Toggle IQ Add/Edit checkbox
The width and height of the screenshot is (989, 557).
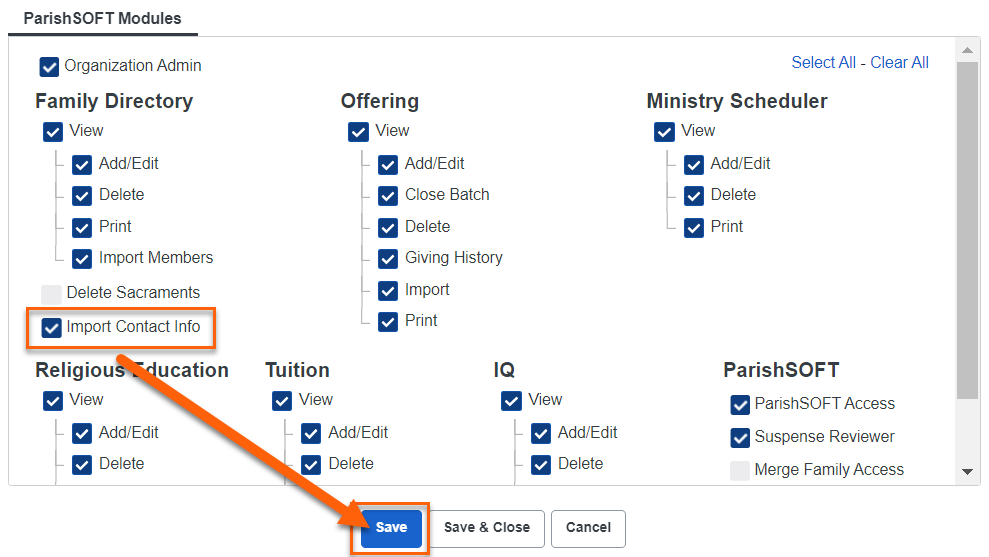click(541, 433)
